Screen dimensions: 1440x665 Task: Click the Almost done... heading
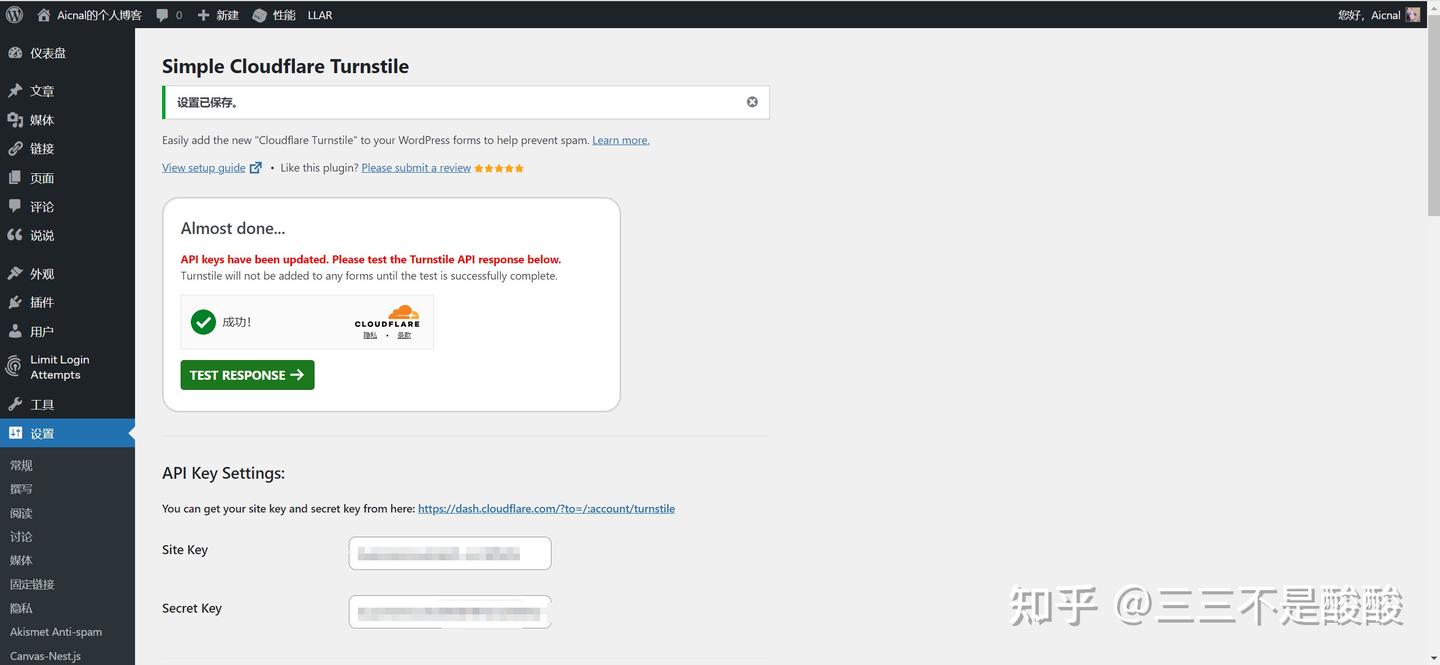coord(232,228)
